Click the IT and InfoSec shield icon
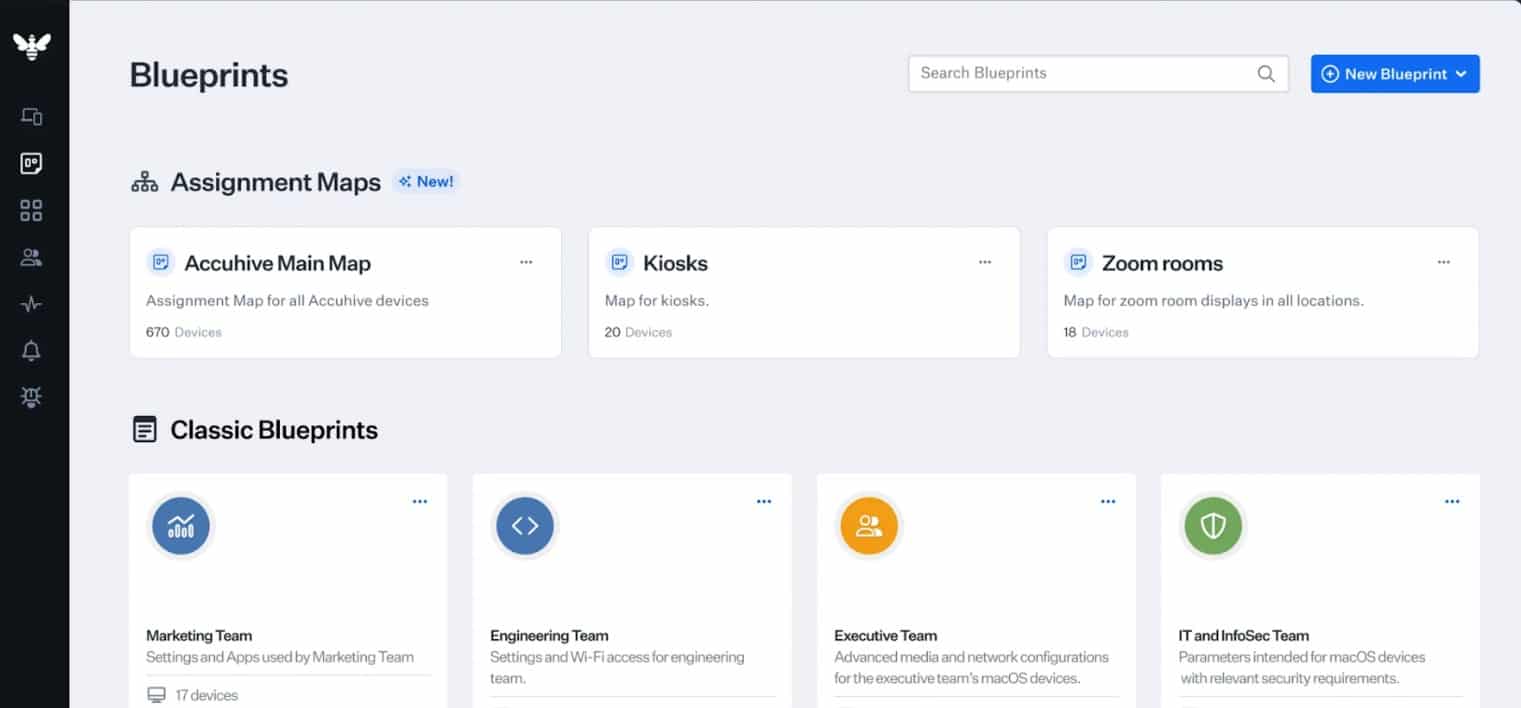 tap(1213, 526)
